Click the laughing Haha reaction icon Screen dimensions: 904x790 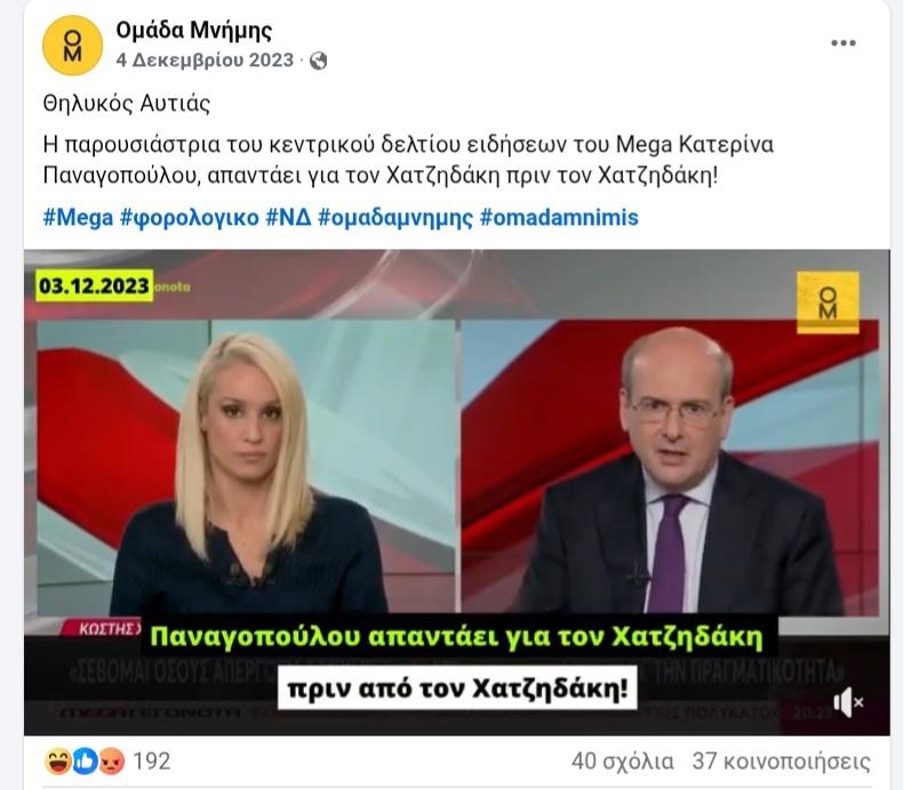tap(57, 761)
